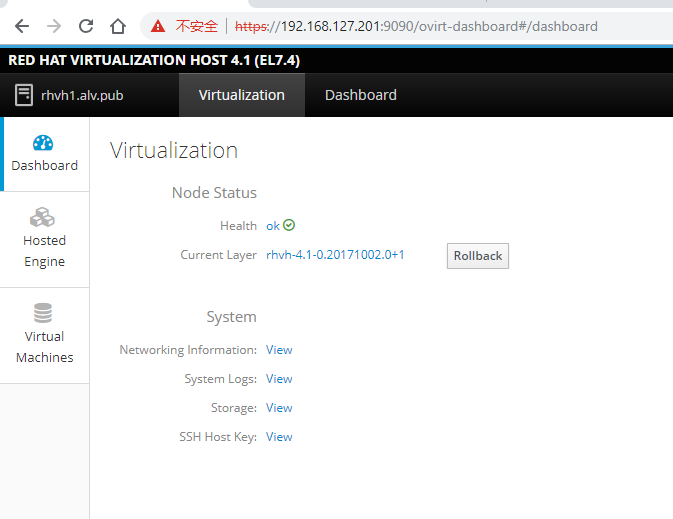
Task: View Storage details
Action: click(x=279, y=408)
